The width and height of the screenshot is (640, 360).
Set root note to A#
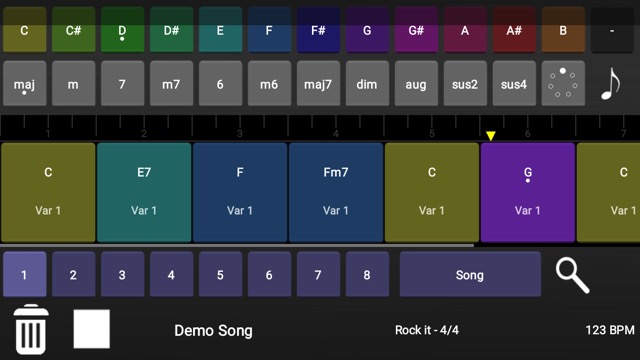514,30
